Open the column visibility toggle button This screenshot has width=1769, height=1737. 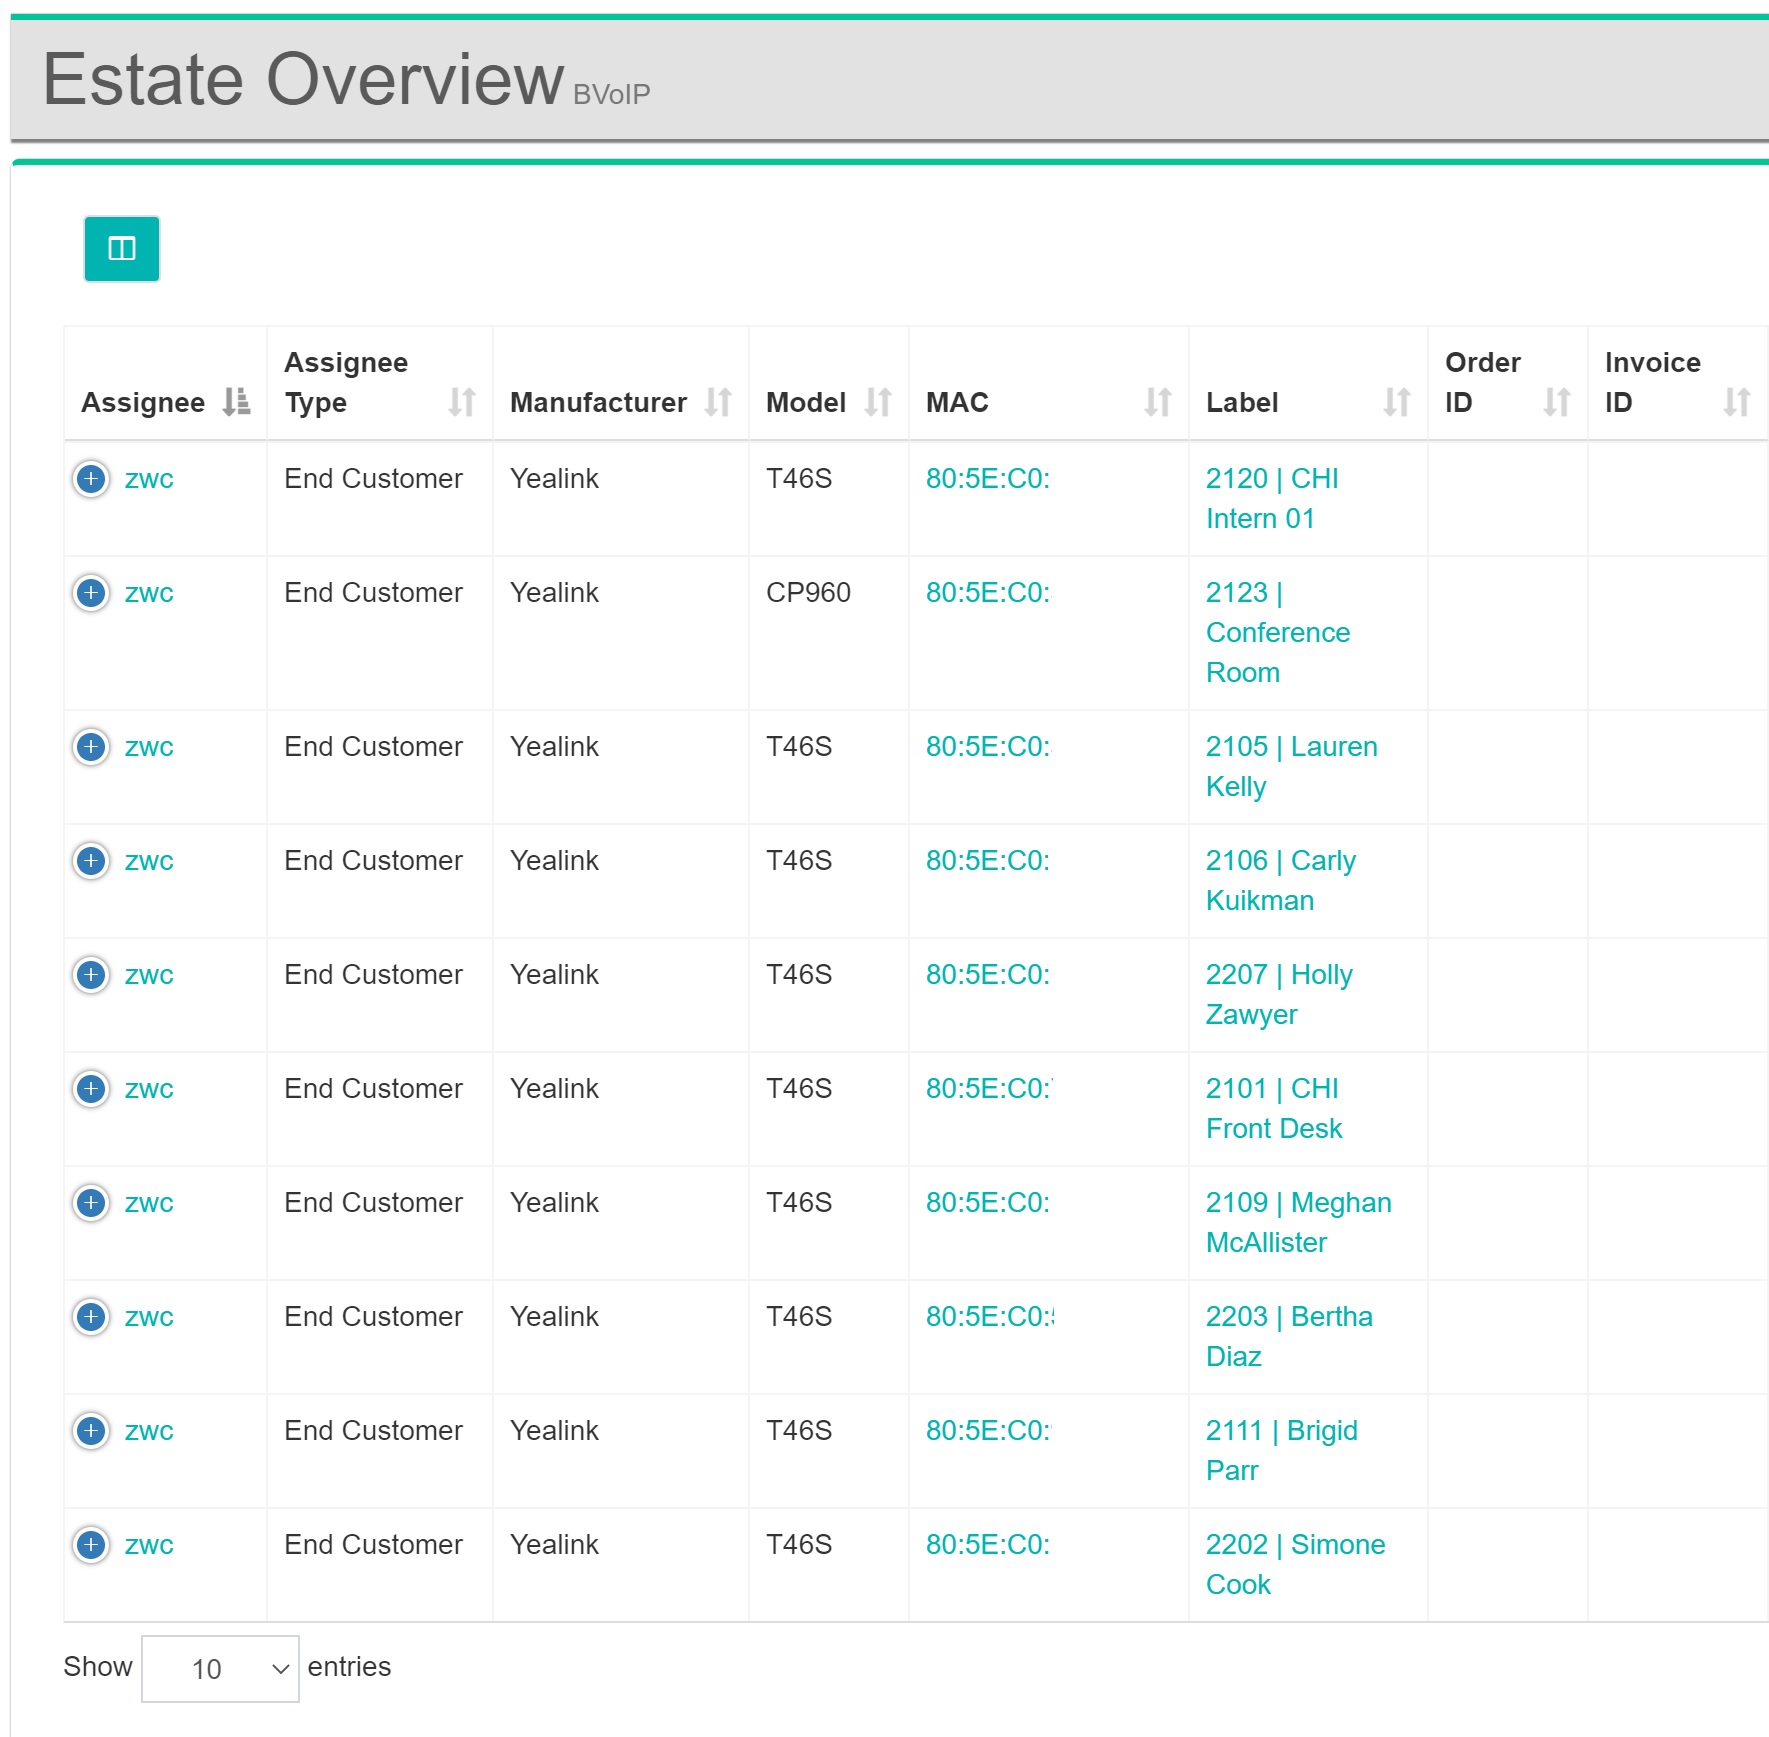121,248
